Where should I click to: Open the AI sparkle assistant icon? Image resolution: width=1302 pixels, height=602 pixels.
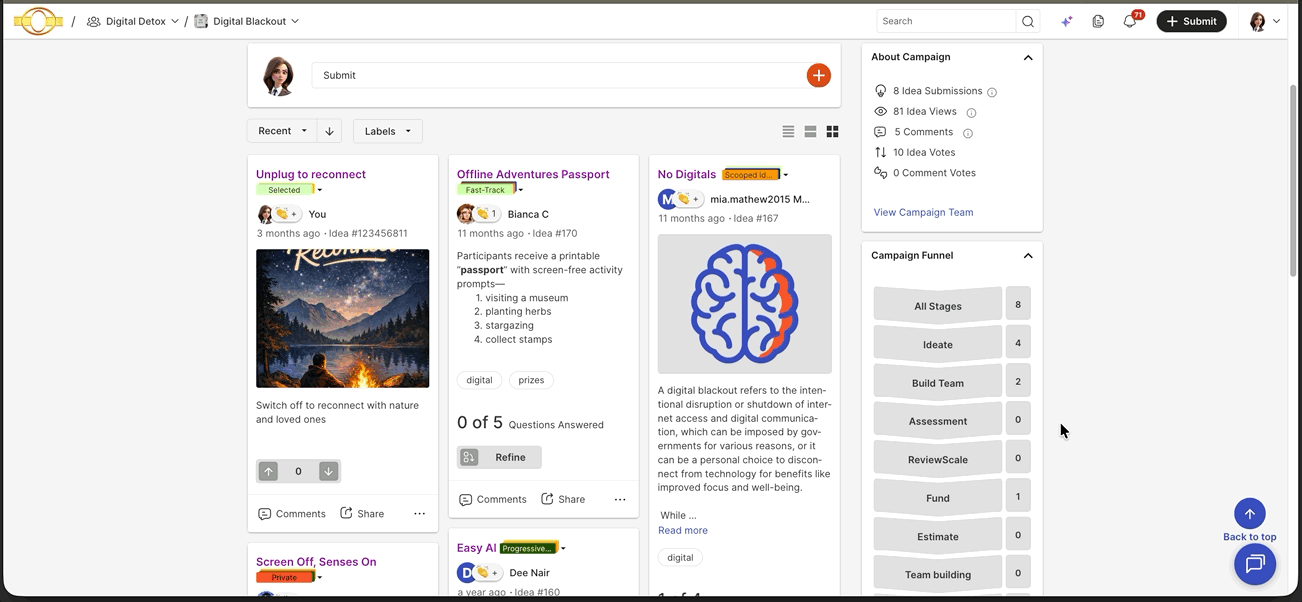[1067, 21]
